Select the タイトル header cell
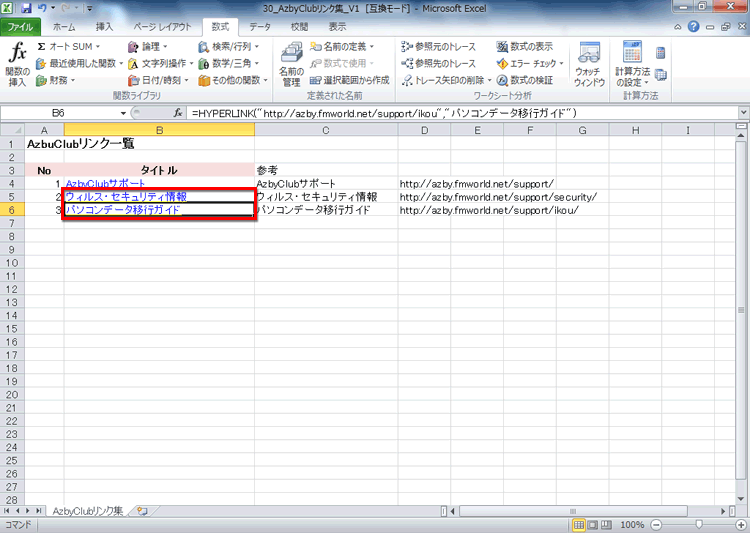Image resolution: width=750 pixels, height=533 pixels. click(159, 170)
